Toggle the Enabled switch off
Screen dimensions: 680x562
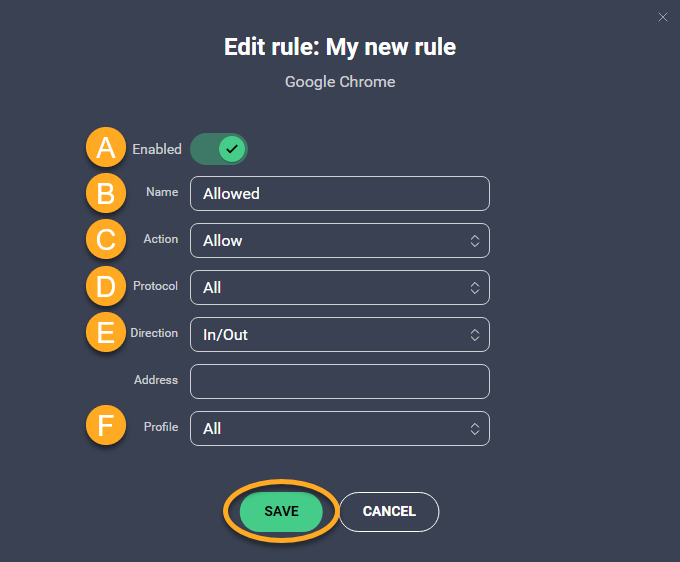219,149
